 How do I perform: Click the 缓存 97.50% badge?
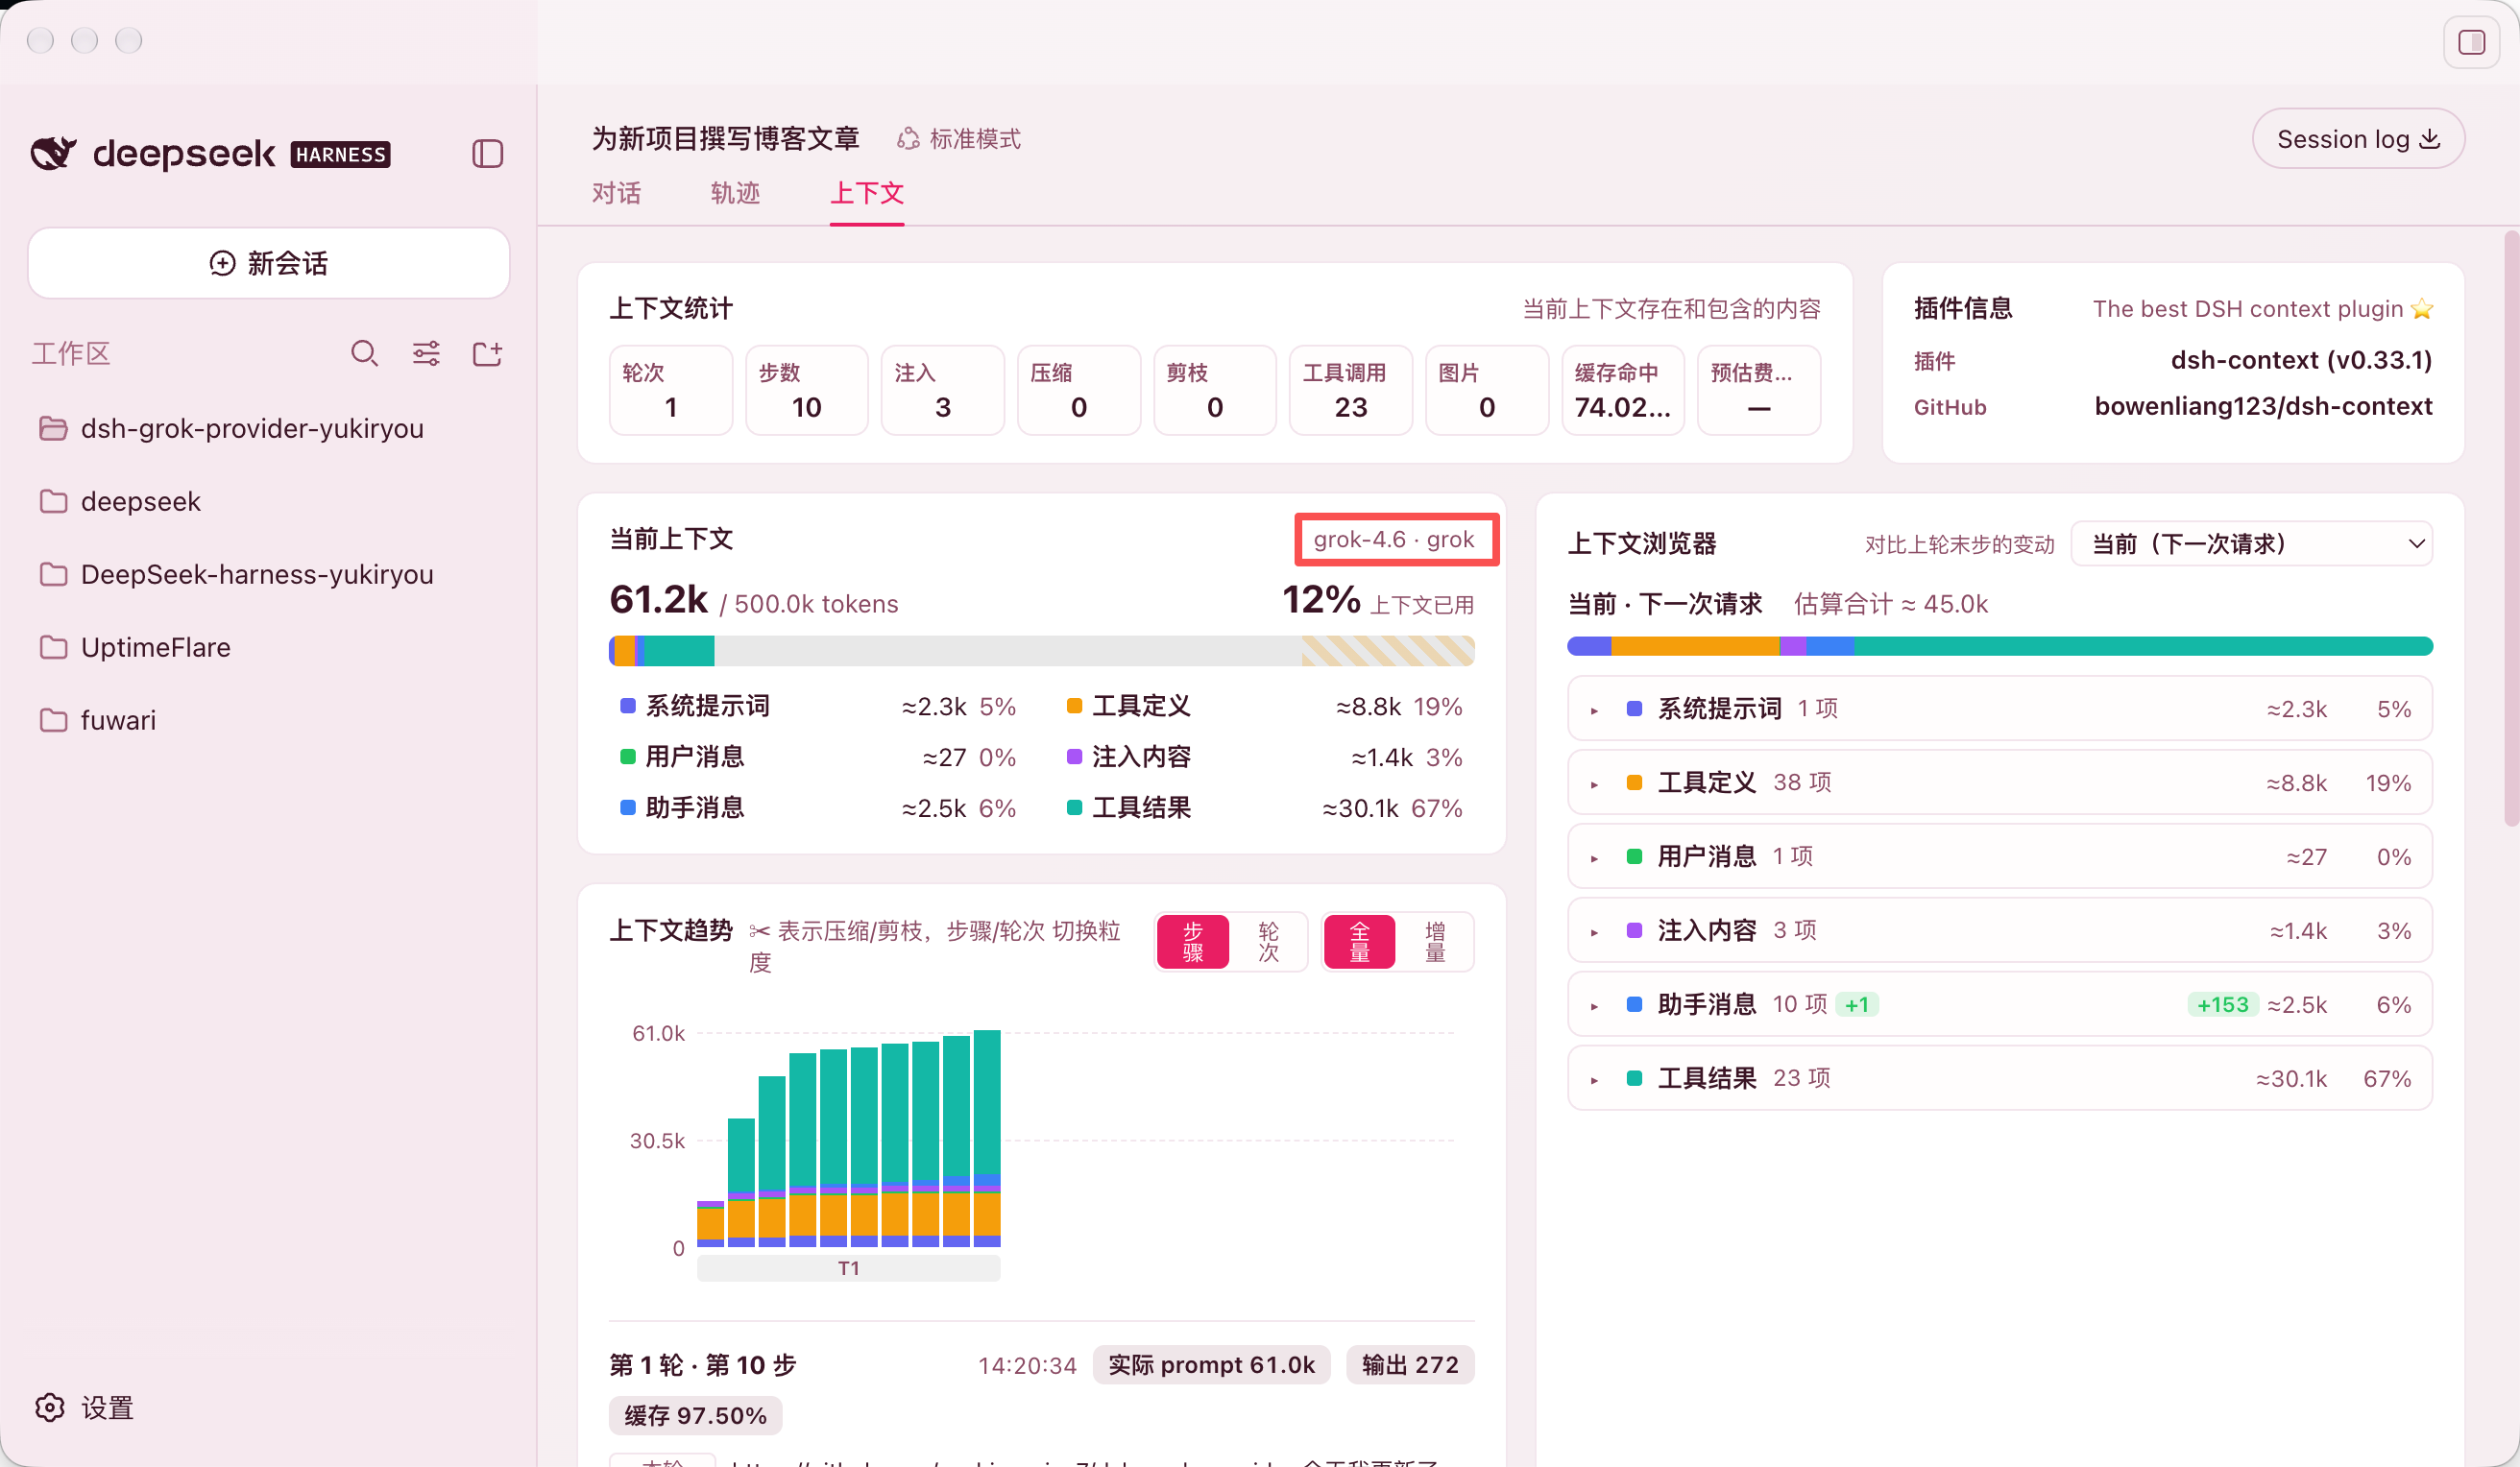[x=695, y=1416]
